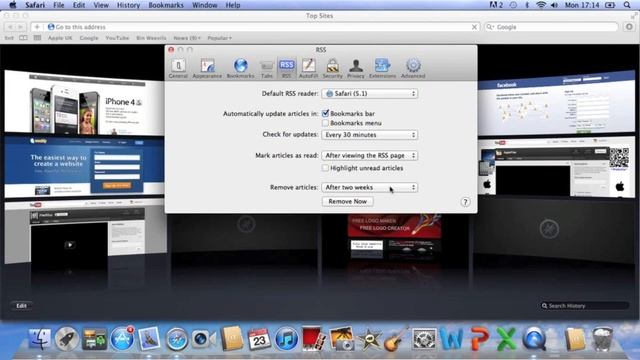
Task: Open the Default RSS reader dropdown
Action: [x=370, y=93]
